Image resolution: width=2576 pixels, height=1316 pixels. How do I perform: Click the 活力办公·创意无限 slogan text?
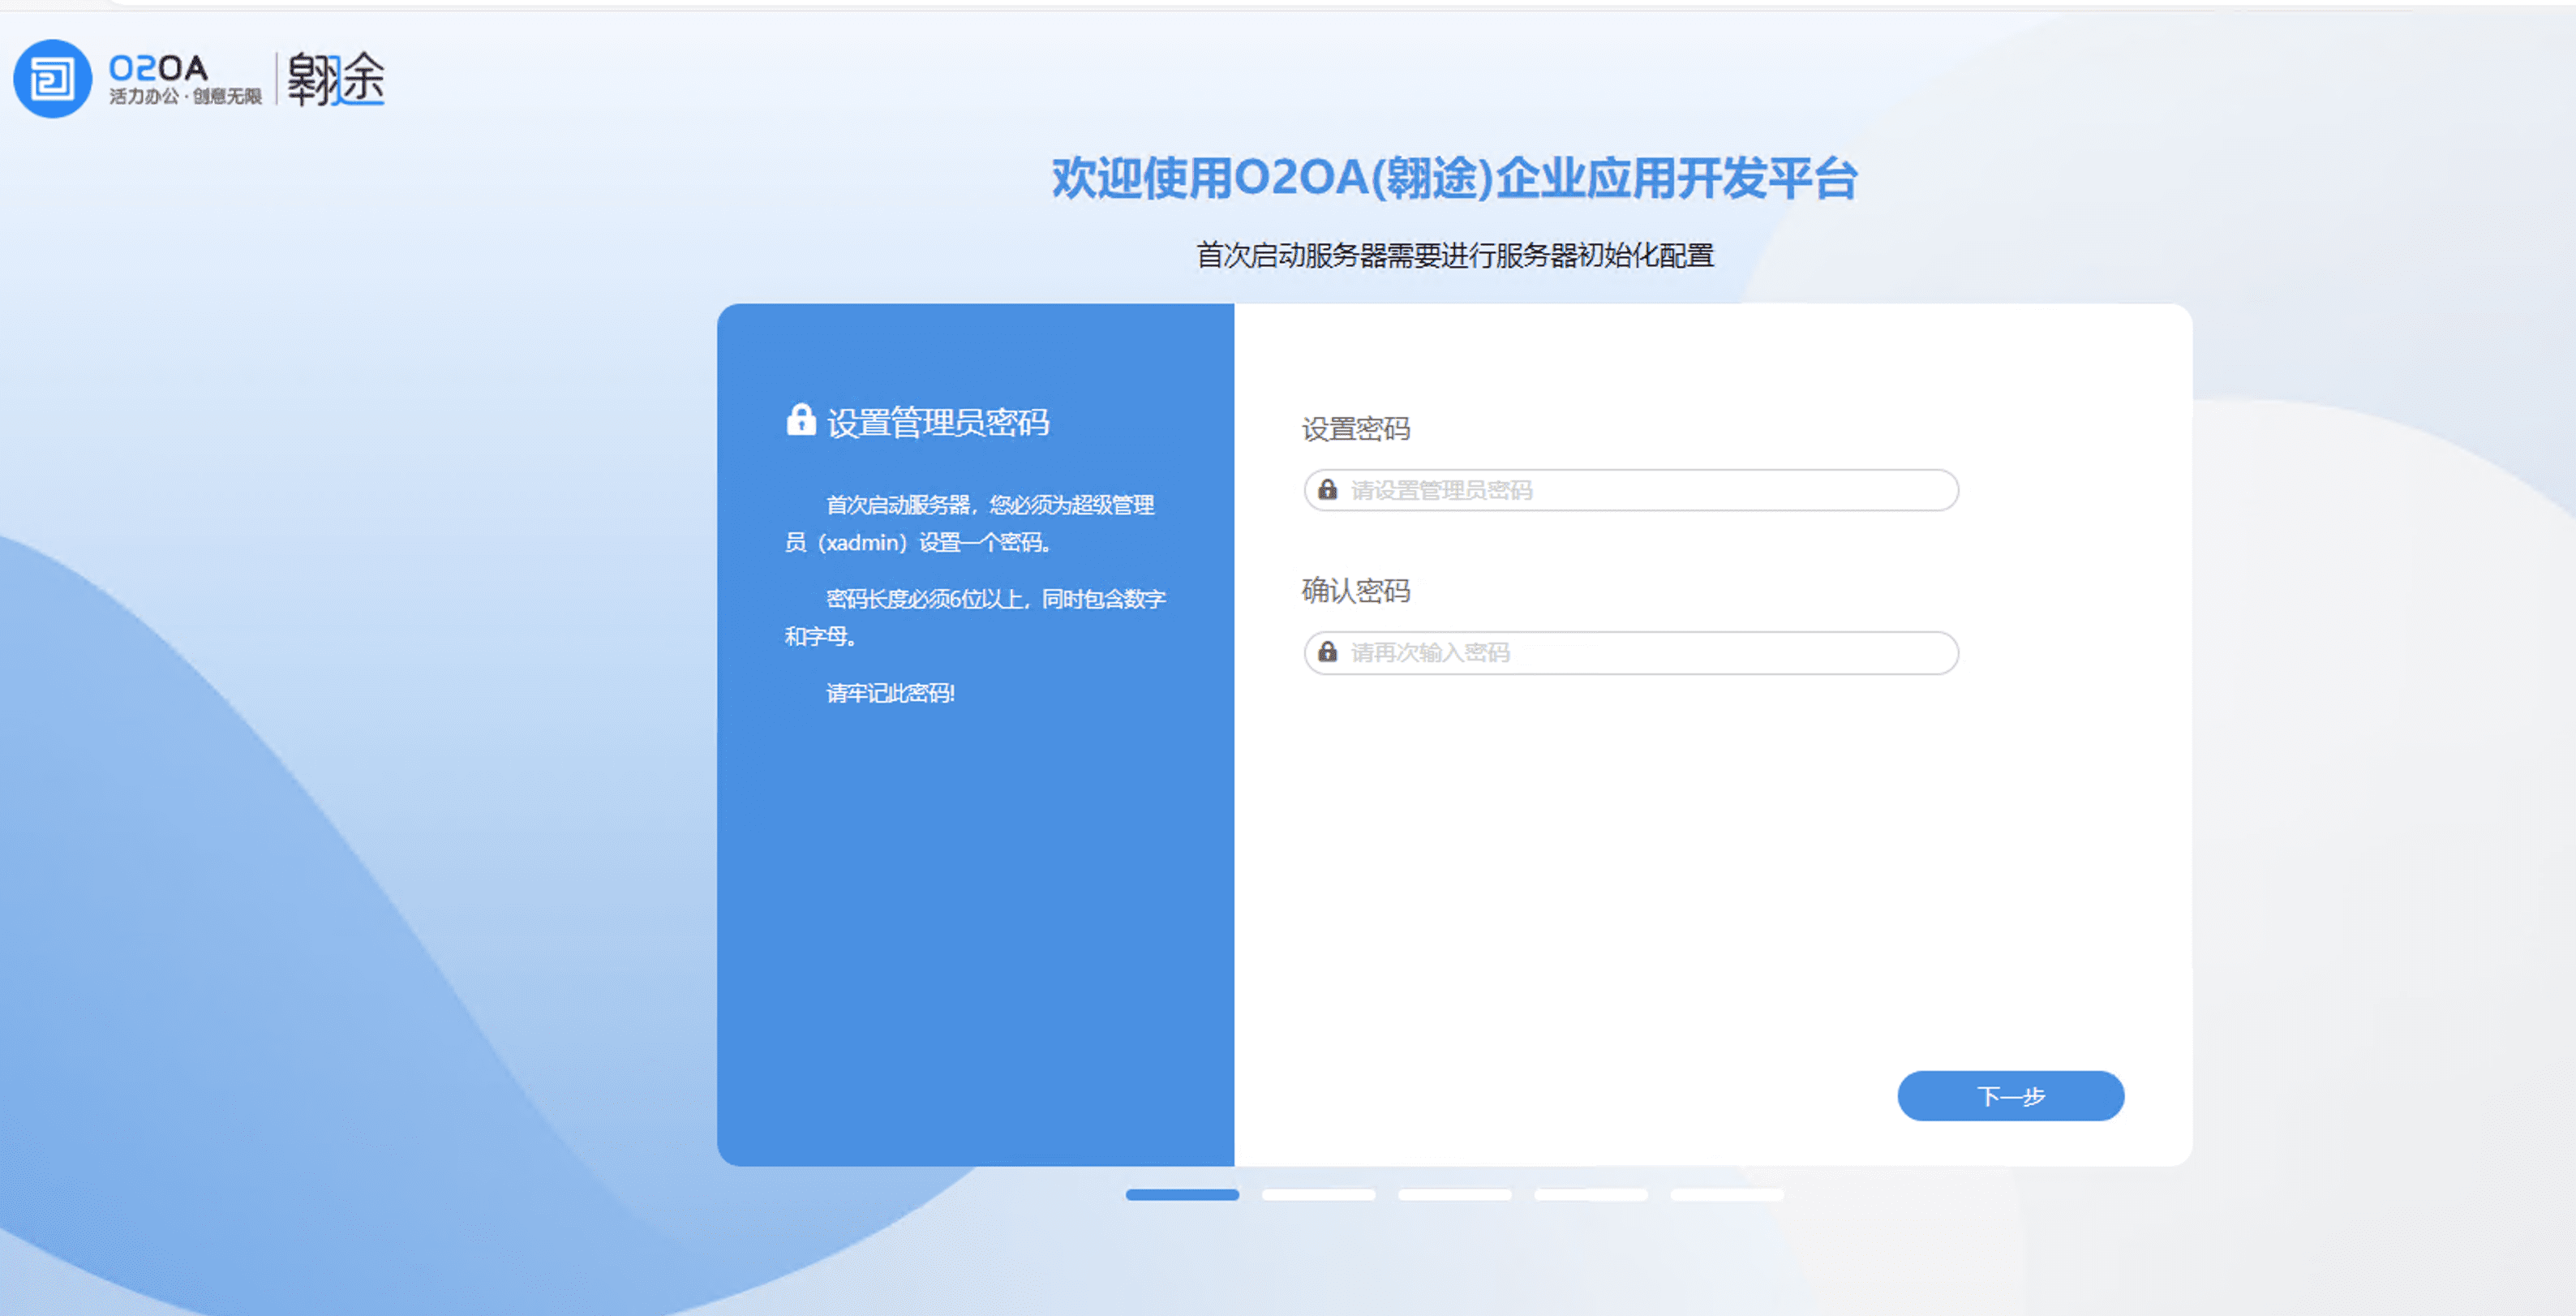click(x=185, y=96)
